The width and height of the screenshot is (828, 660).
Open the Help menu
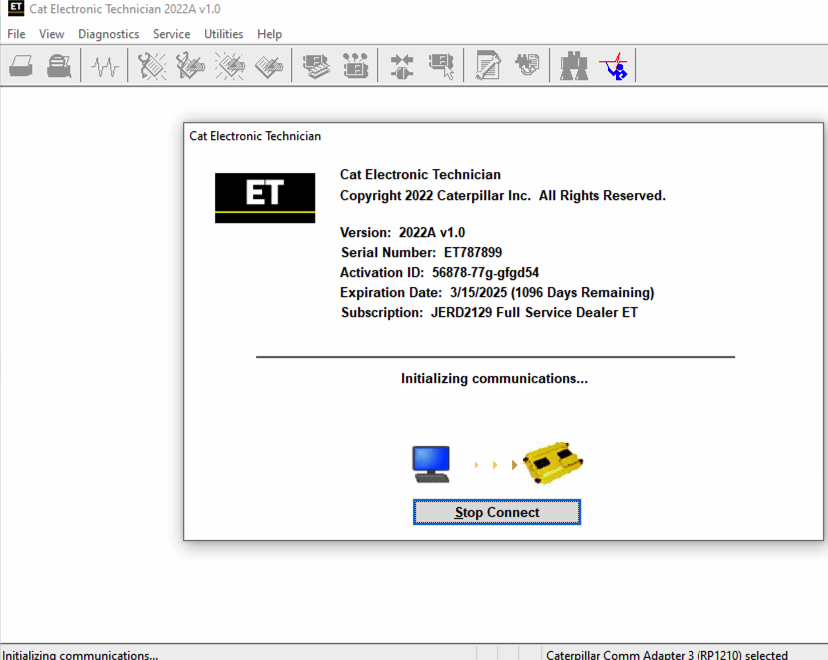click(x=269, y=33)
